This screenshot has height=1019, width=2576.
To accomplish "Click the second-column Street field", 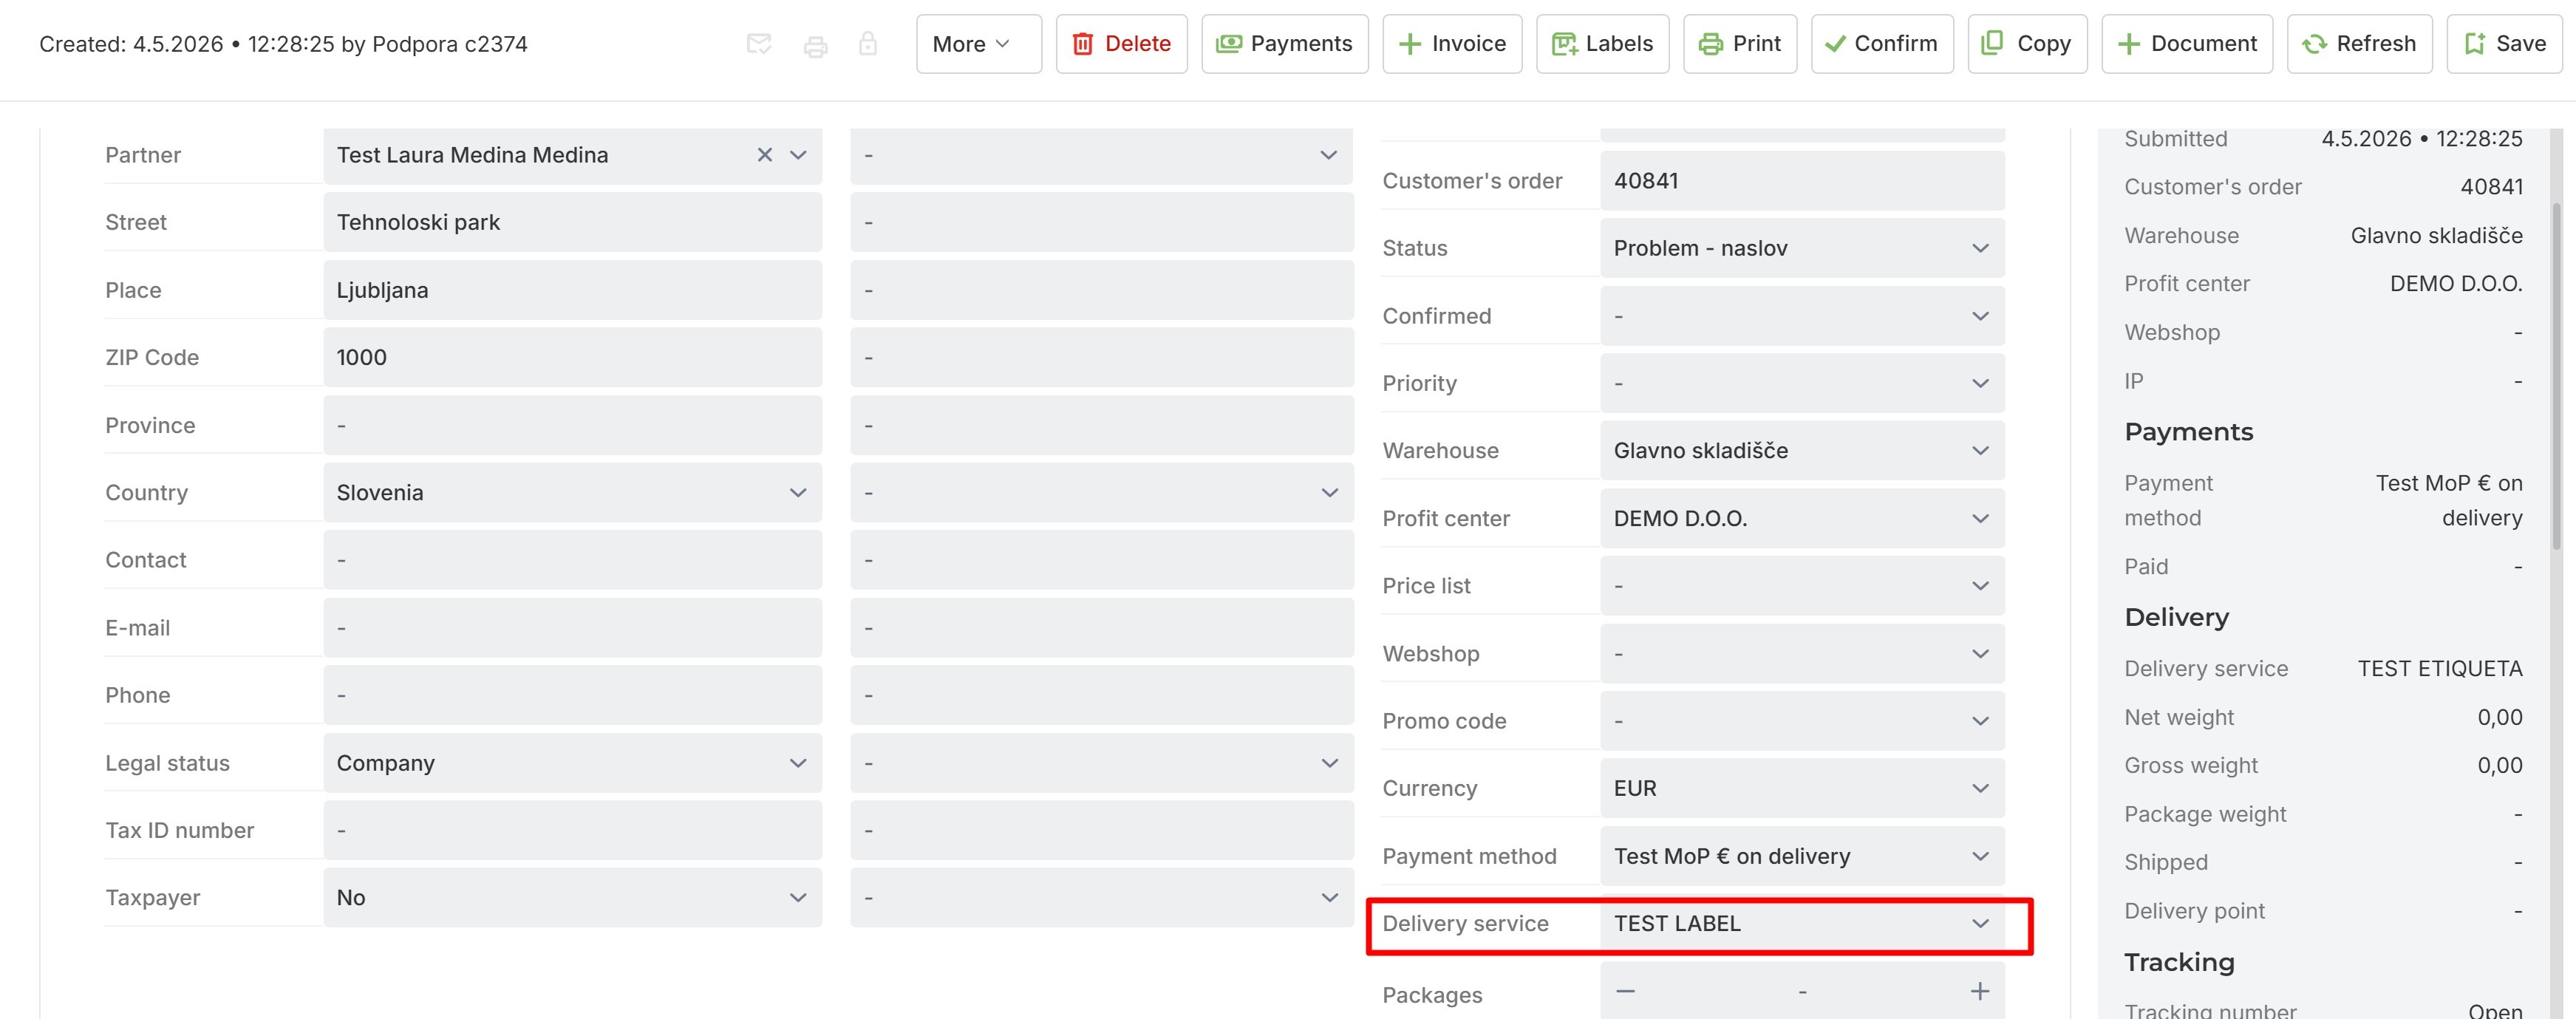I will [x=1102, y=222].
